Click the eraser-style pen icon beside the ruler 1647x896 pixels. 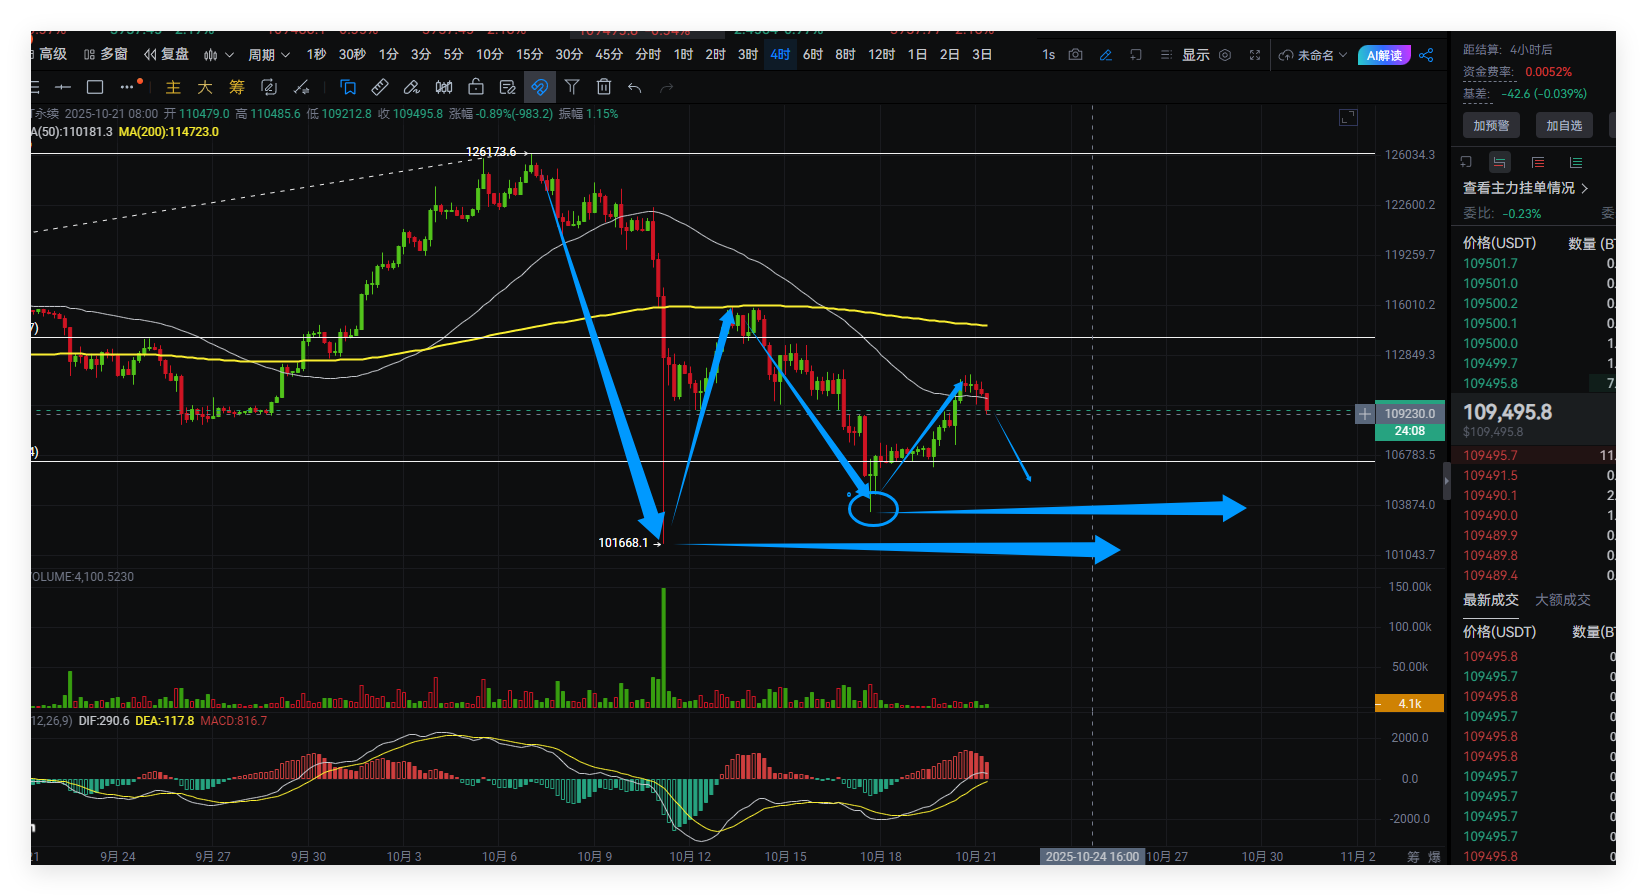[x=411, y=87]
